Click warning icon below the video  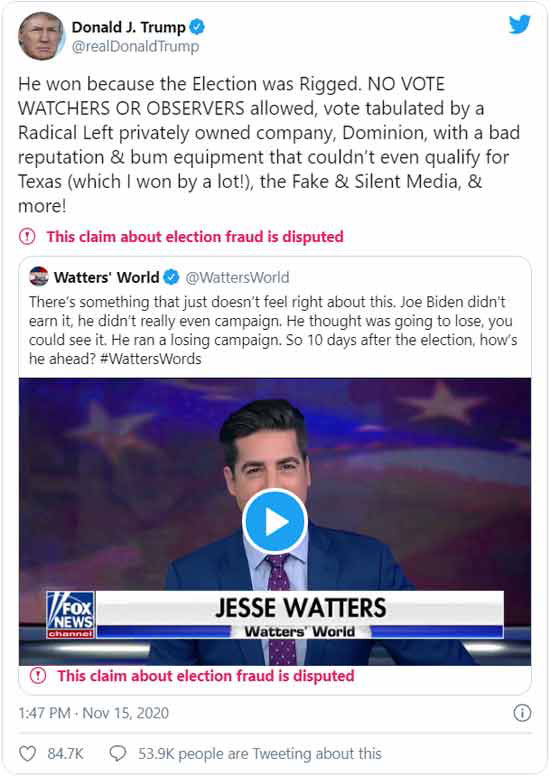(38, 675)
